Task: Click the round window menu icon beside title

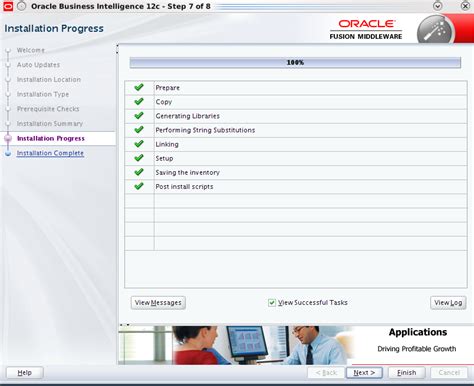Action: 22,6
